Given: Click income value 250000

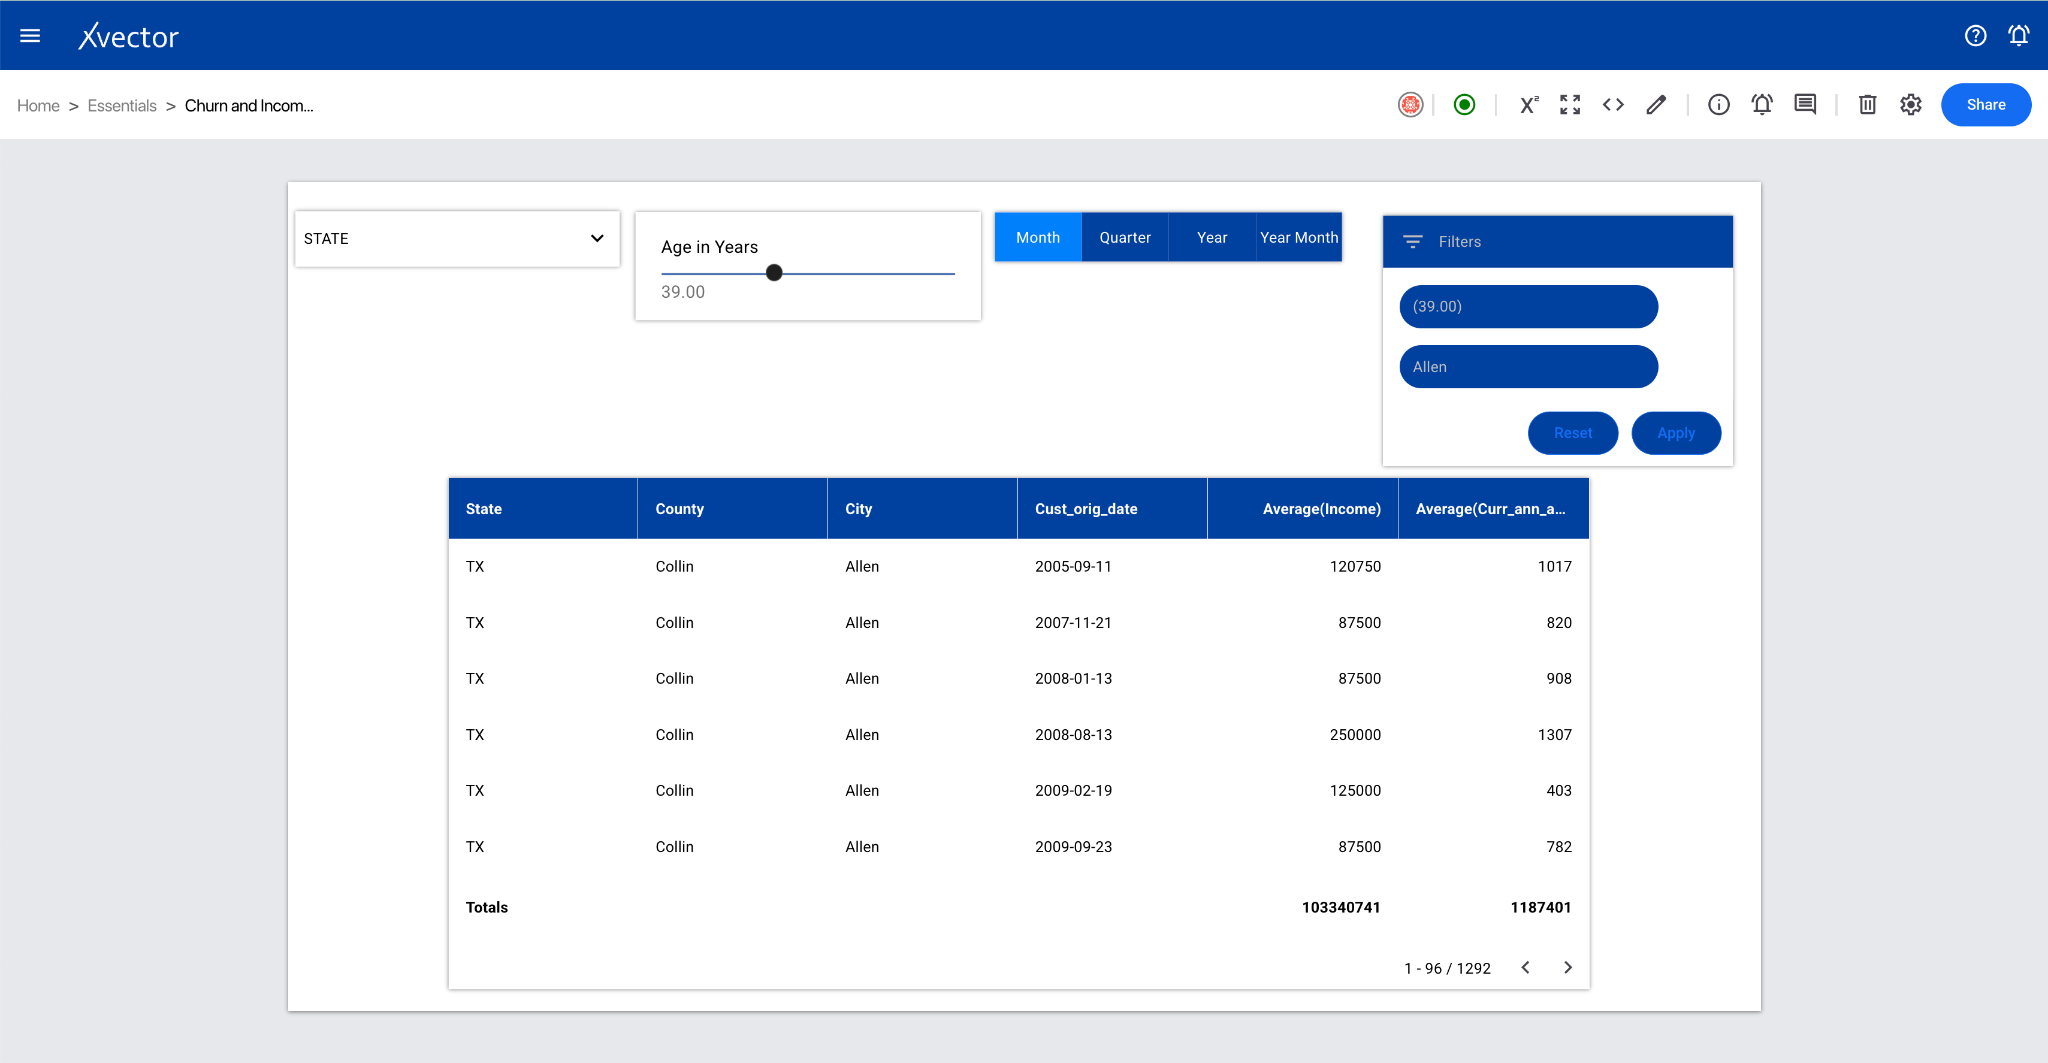Looking at the screenshot, I should coord(1355,735).
